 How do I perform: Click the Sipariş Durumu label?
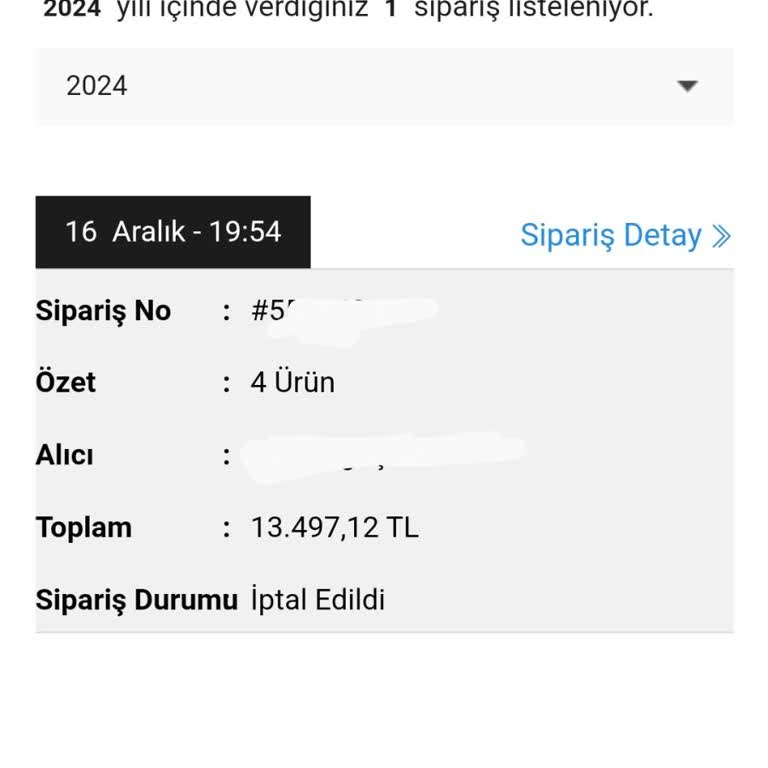pos(136,600)
